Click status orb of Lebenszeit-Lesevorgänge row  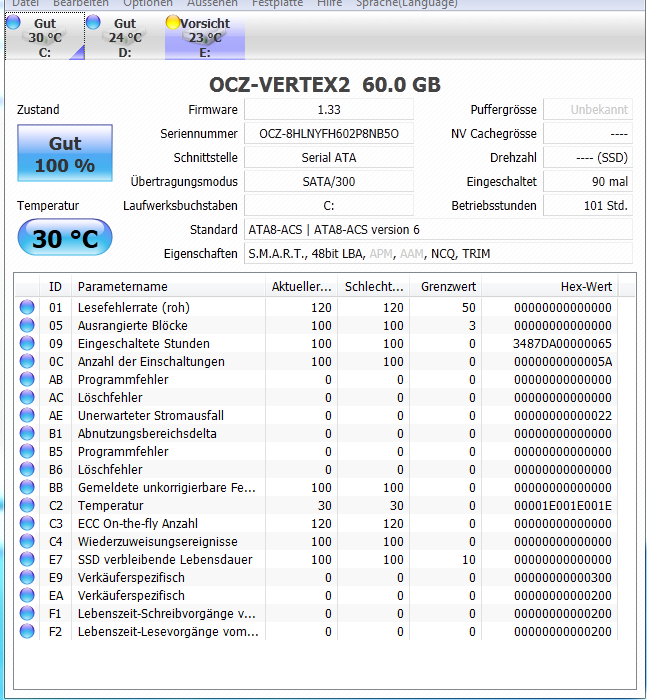(x=27, y=631)
